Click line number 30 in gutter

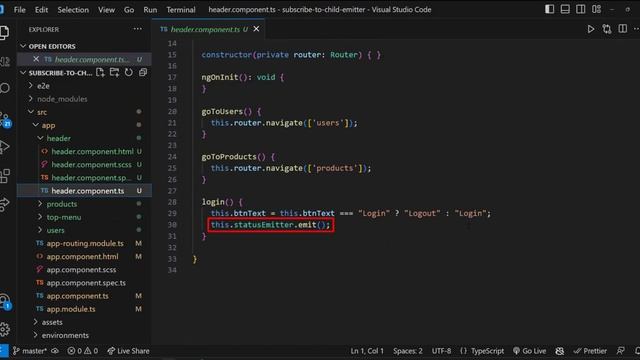(172, 224)
